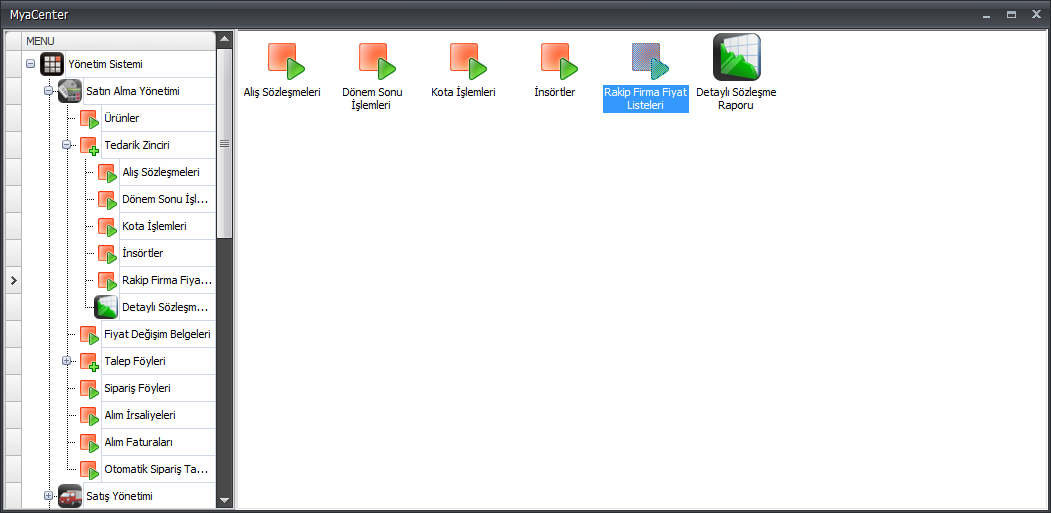This screenshot has width=1051, height=513.
Task: Select Alış Sözleşmeleri label in tree
Action: point(161,172)
